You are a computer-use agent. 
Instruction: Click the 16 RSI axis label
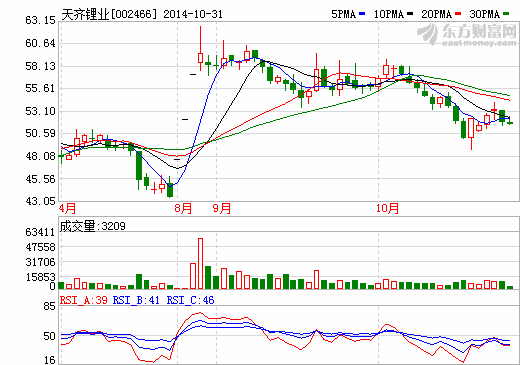click(50, 360)
